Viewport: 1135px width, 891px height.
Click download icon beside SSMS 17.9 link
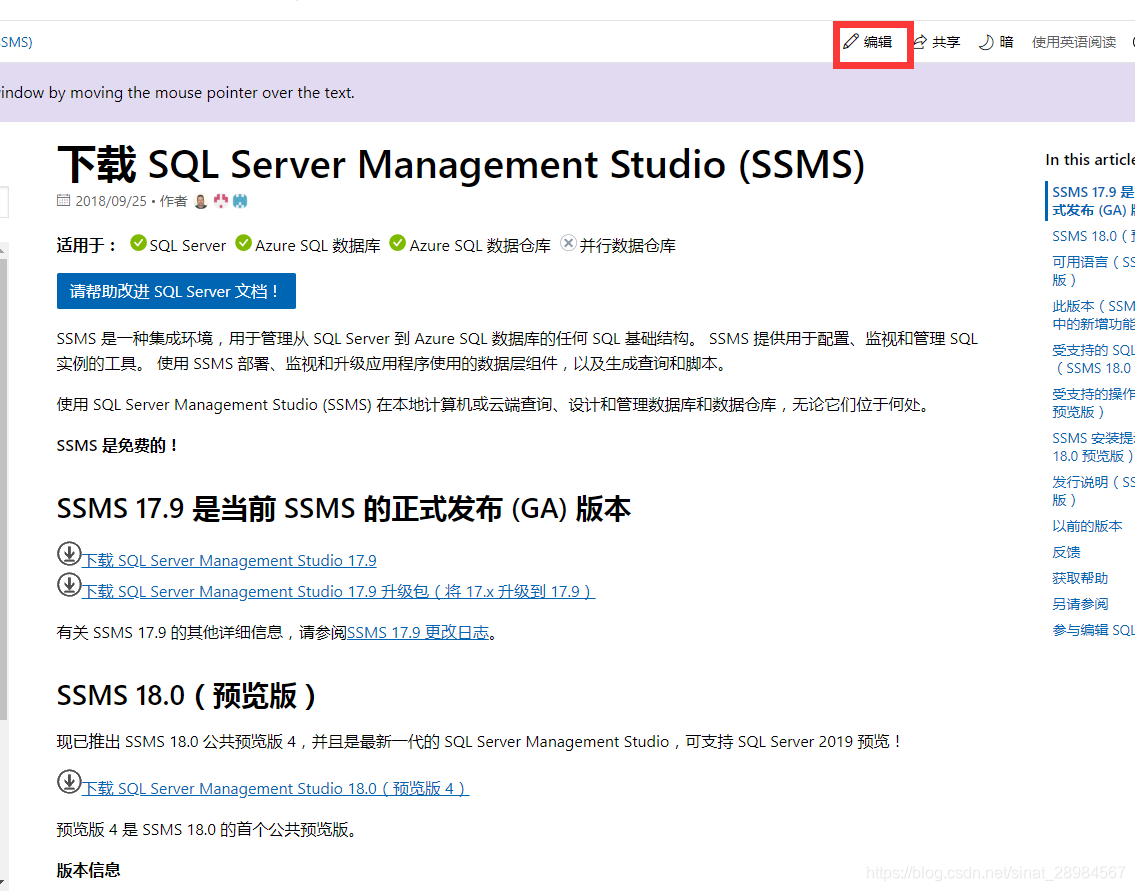point(69,554)
